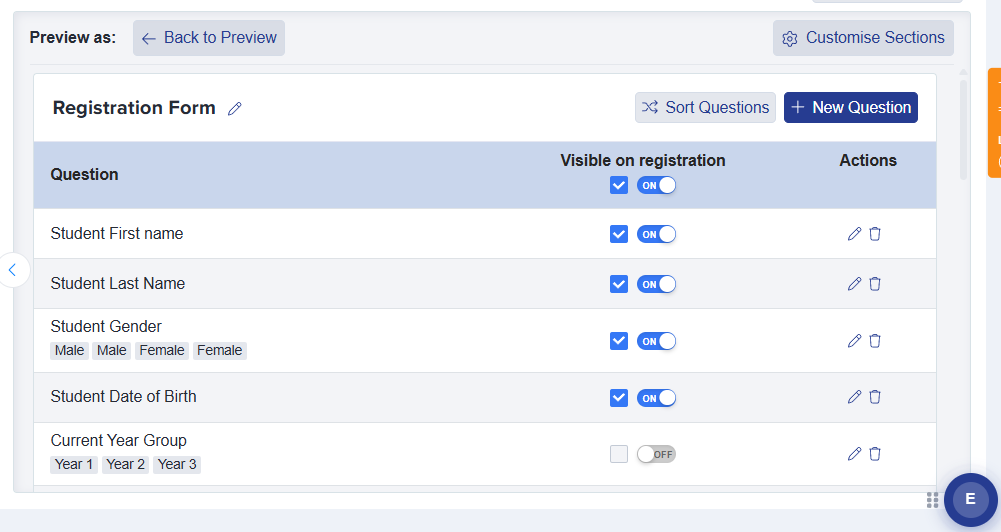Turn off Student First name toggle
This screenshot has height=532, width=1001.
[656, 234]
